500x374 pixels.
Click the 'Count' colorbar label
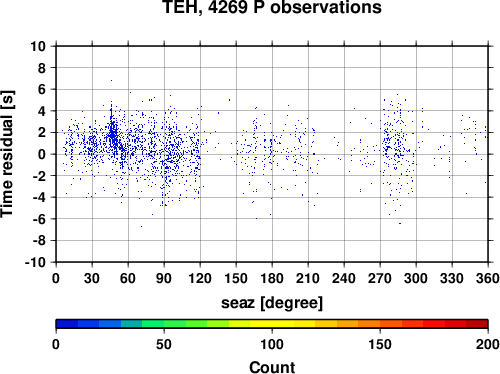[272, 367]
